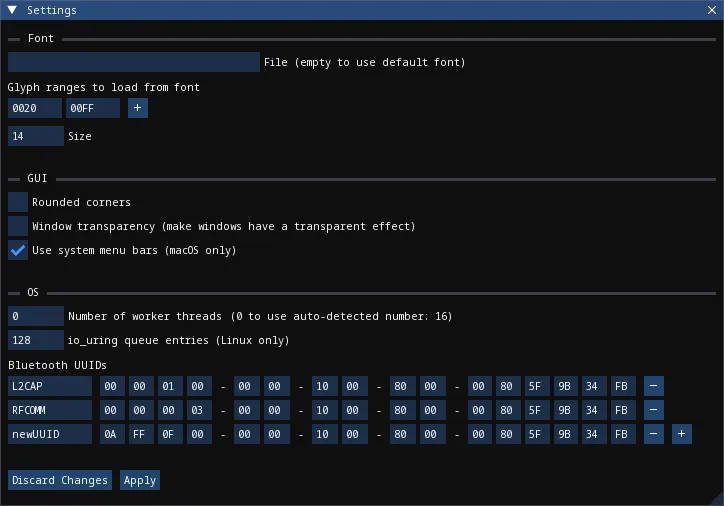
Task: Select the glyph range end field 00FF
Action: point(93,108)
